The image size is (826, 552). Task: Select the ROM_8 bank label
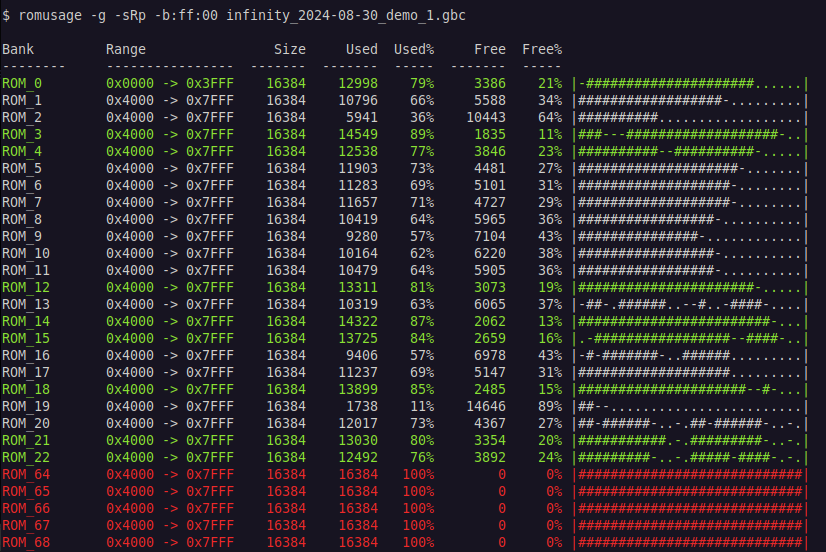(22, 219)
